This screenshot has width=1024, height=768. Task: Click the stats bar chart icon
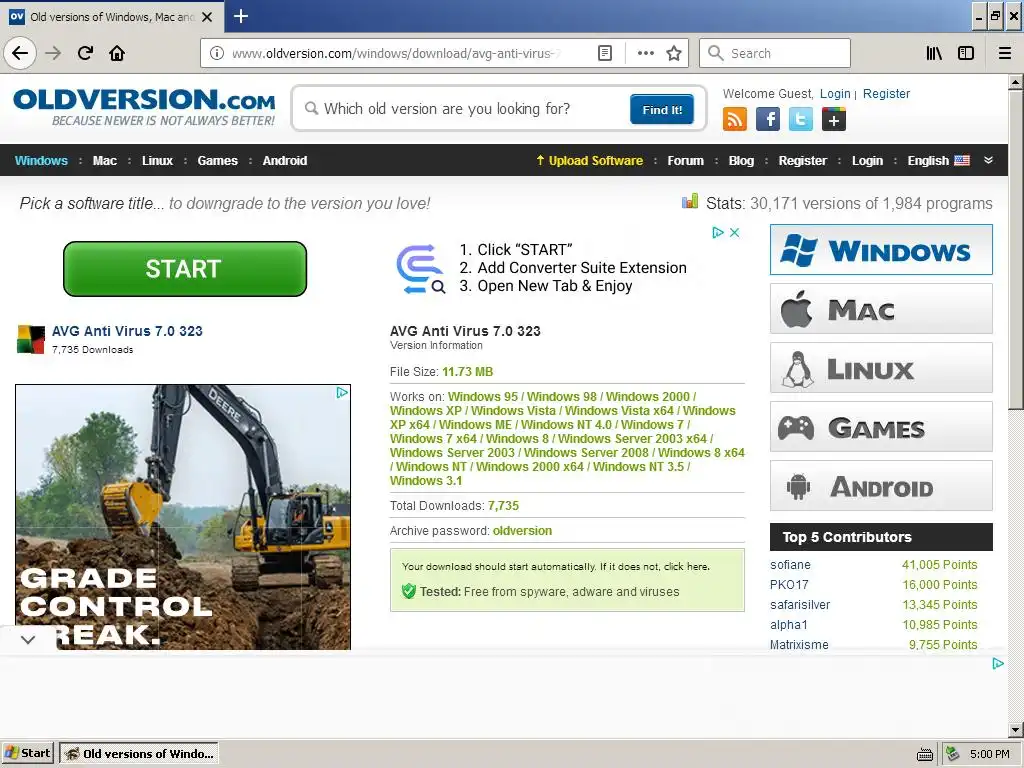click(690, 202)
